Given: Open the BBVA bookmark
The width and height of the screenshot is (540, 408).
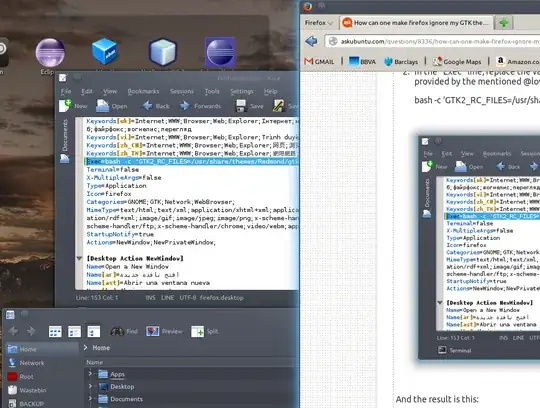Looking at the screenshot, I should pos(362,62).
